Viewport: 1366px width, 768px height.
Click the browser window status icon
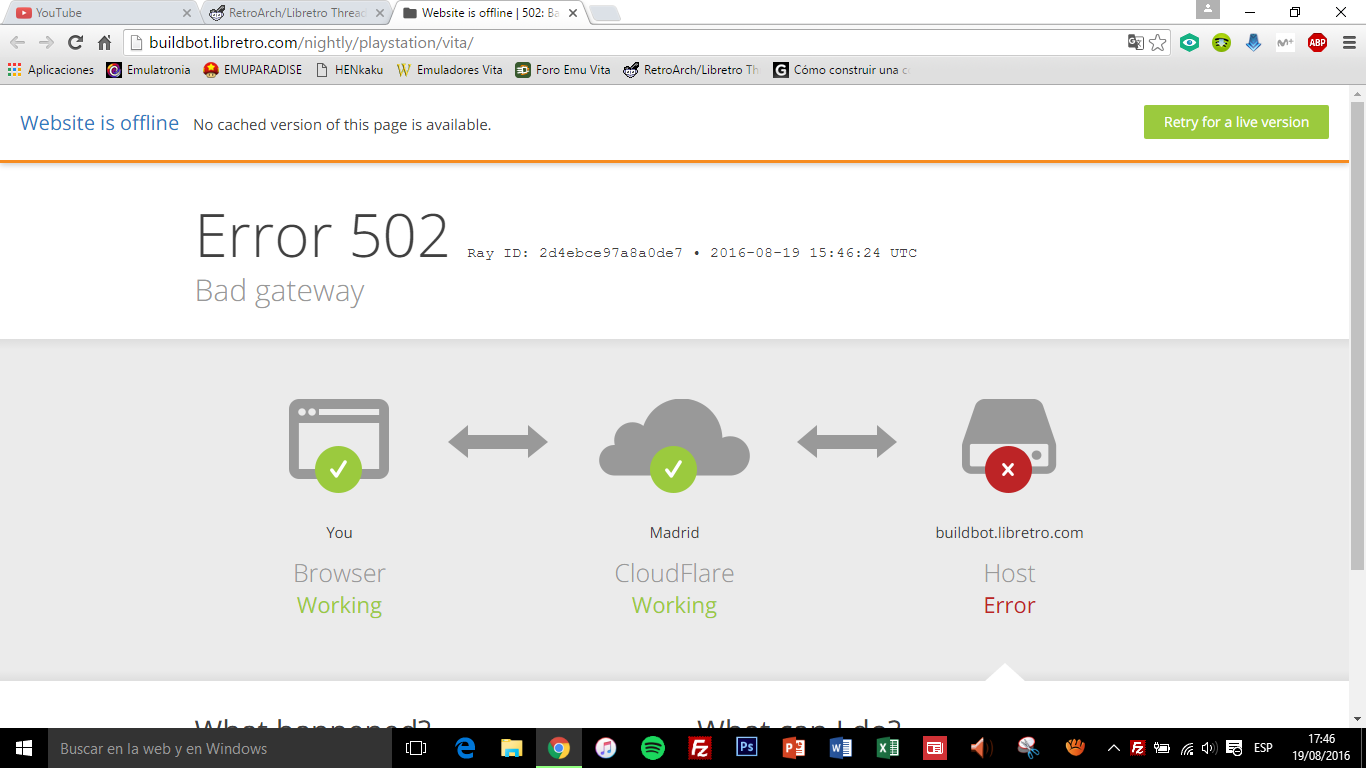(x=339, y=444)
